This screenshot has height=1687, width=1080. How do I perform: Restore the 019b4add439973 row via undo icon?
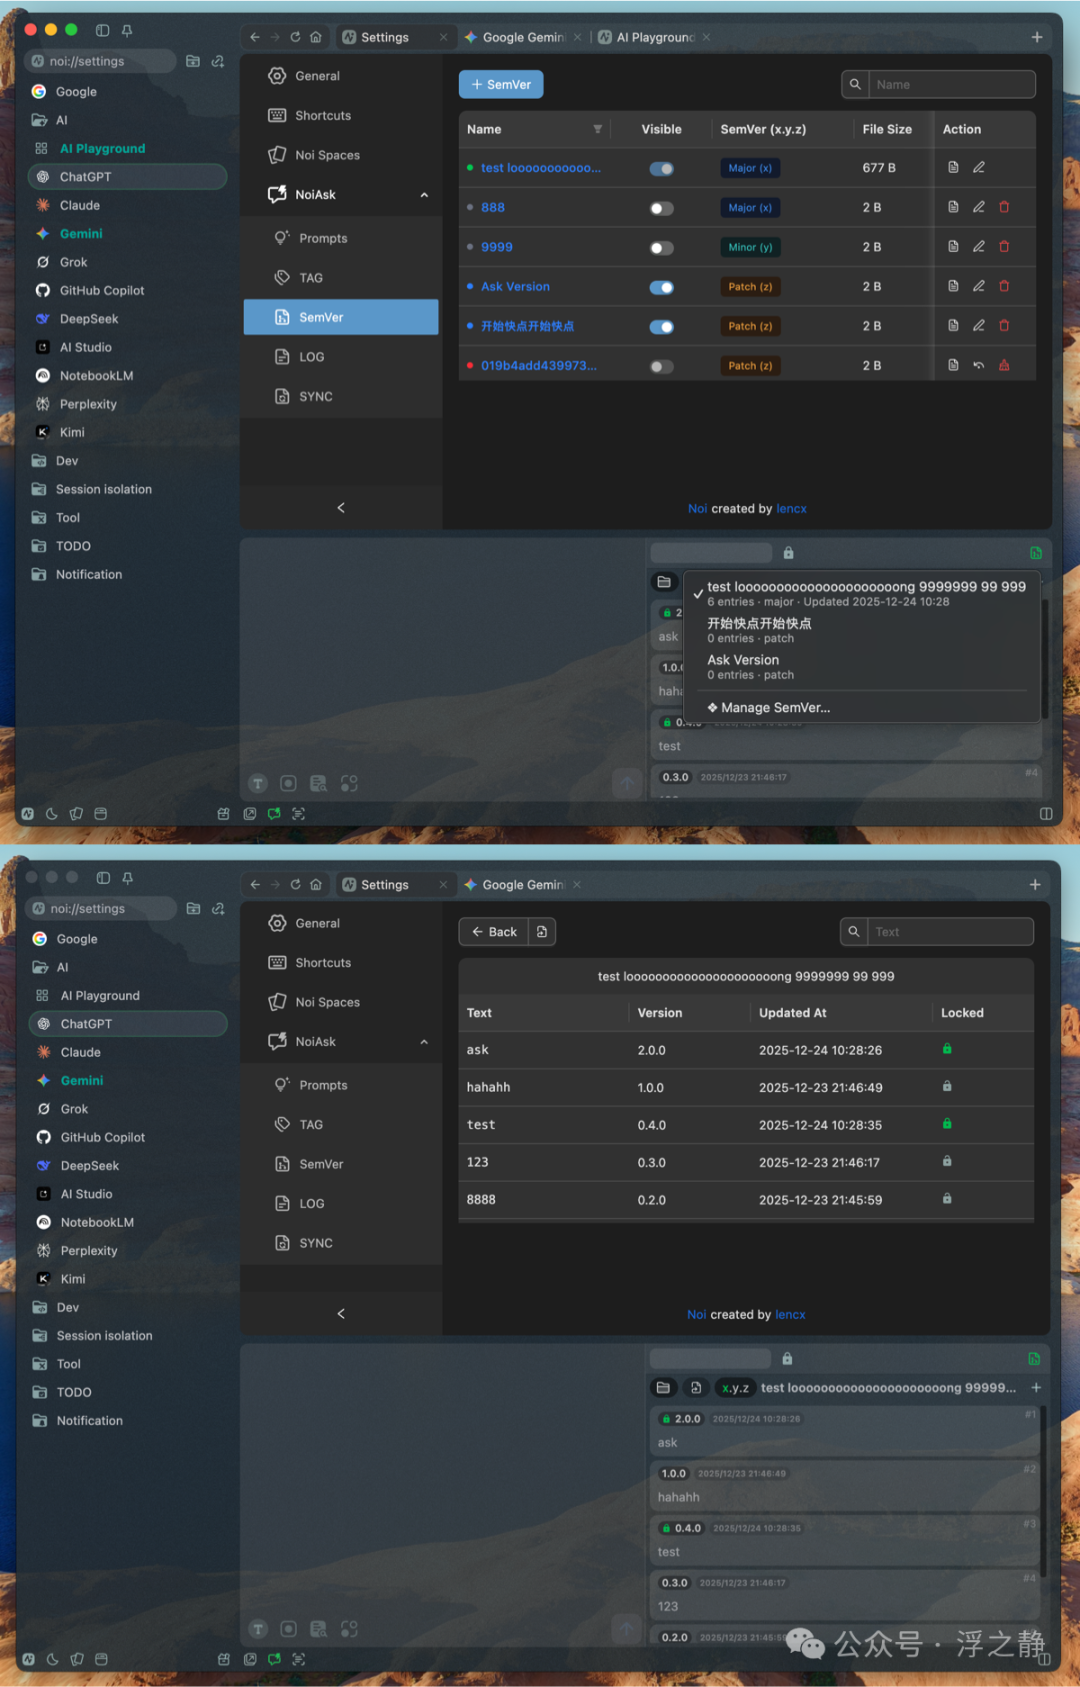point(979,365)
